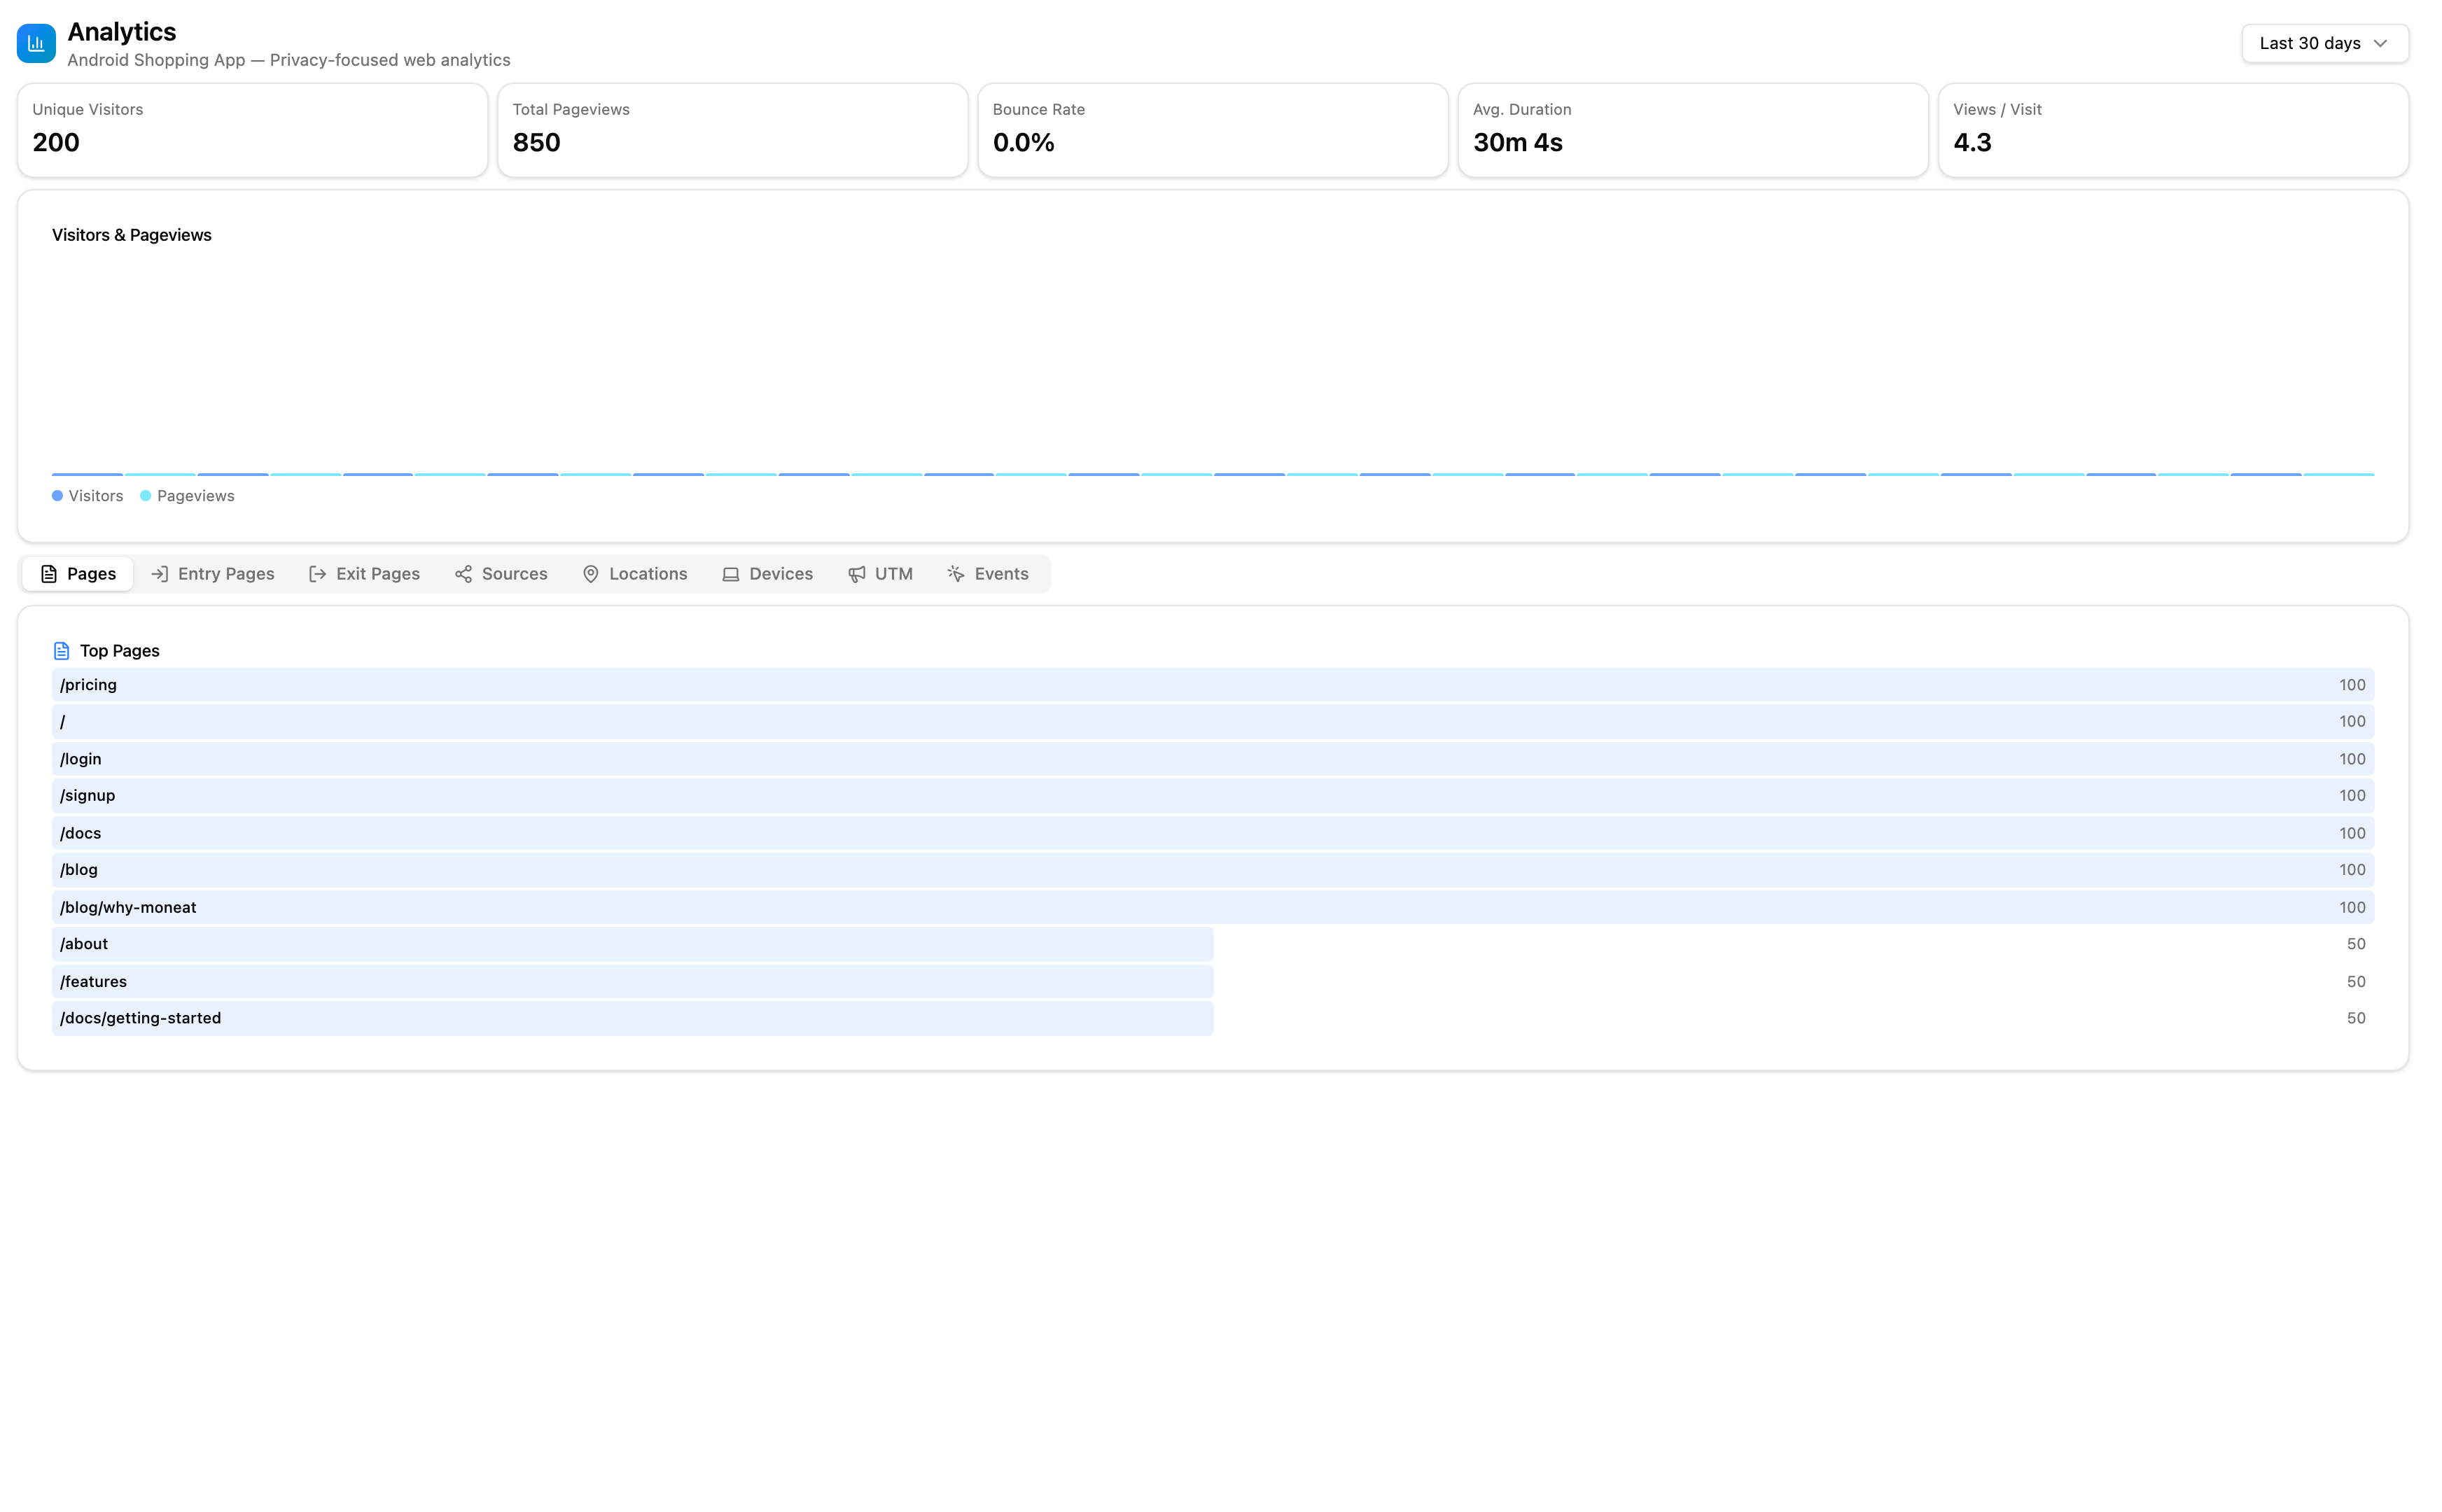
Task: Click the /login page row
Action: click(x=1213, y=759)
